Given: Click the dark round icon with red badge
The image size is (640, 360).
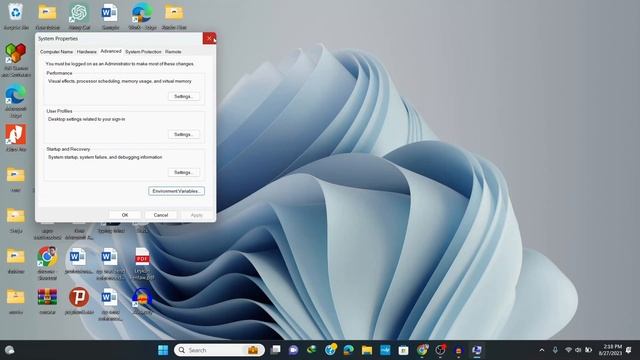Looking at the screenshot, I should point(440,350).
